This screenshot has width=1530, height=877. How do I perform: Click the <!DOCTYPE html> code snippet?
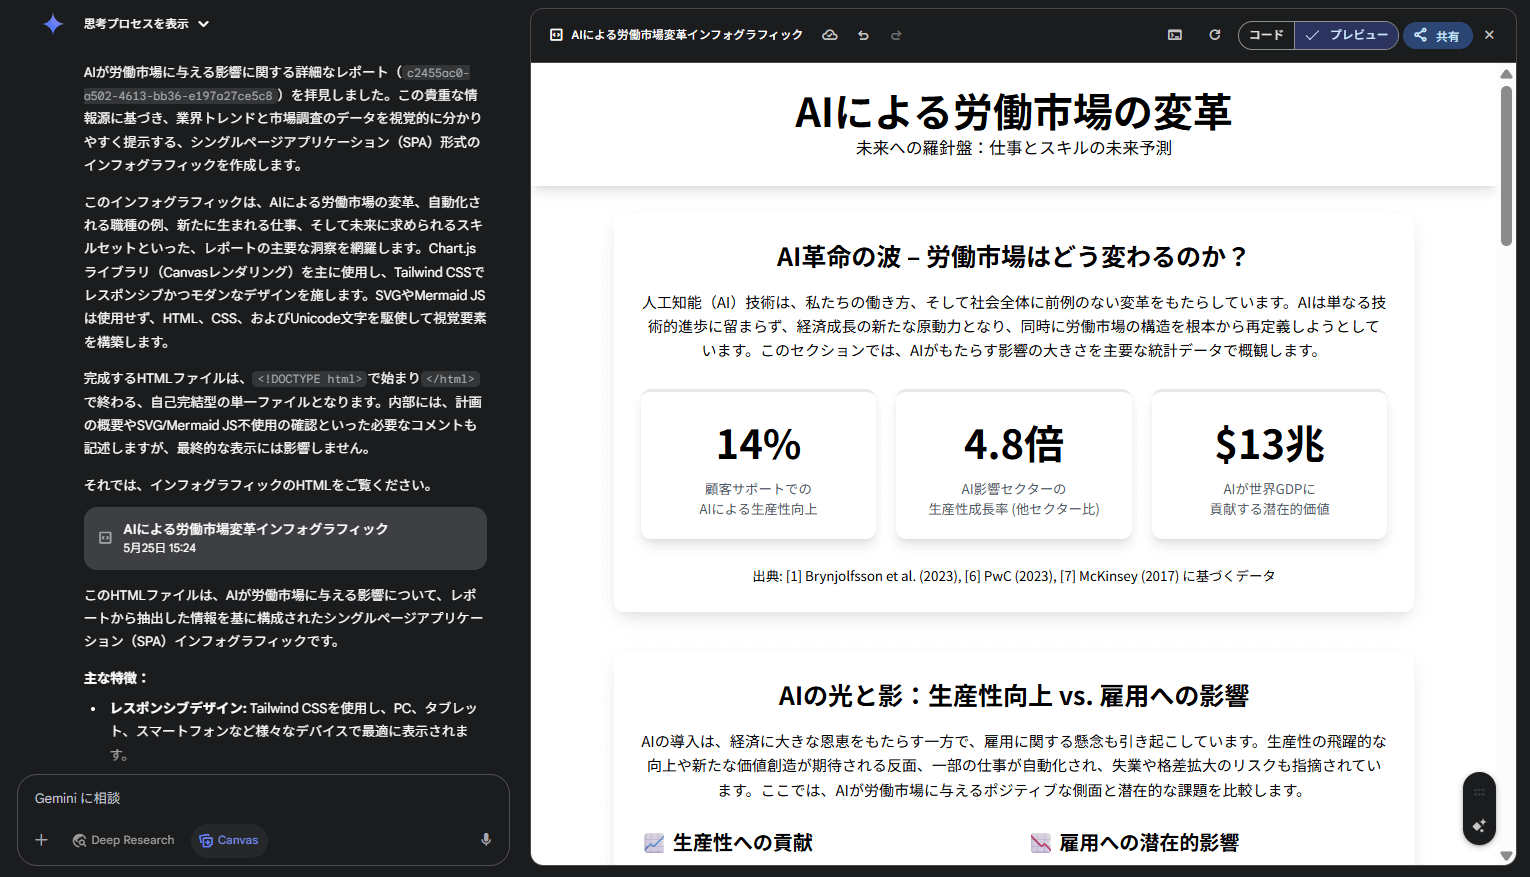pyautogui.click(x=309, y=379)
